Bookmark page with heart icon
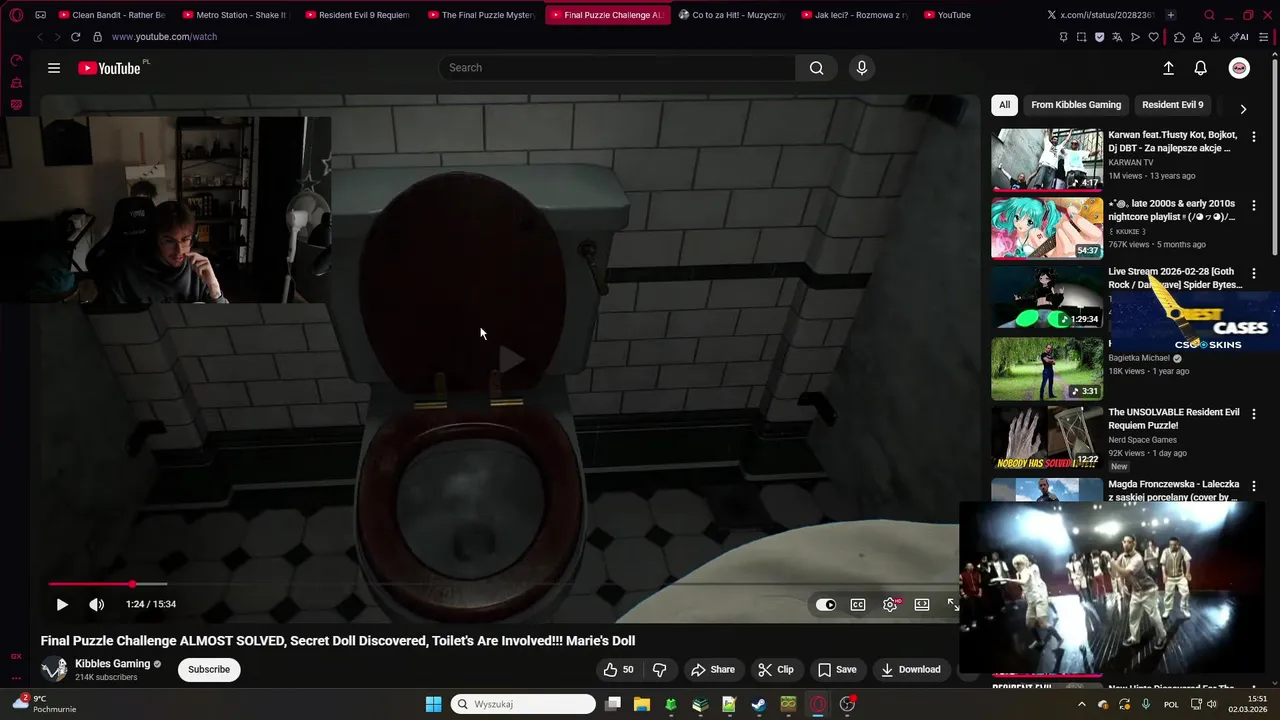Image resolution: width=1280 pixels, height=720 pixels. click(1153, 37)
